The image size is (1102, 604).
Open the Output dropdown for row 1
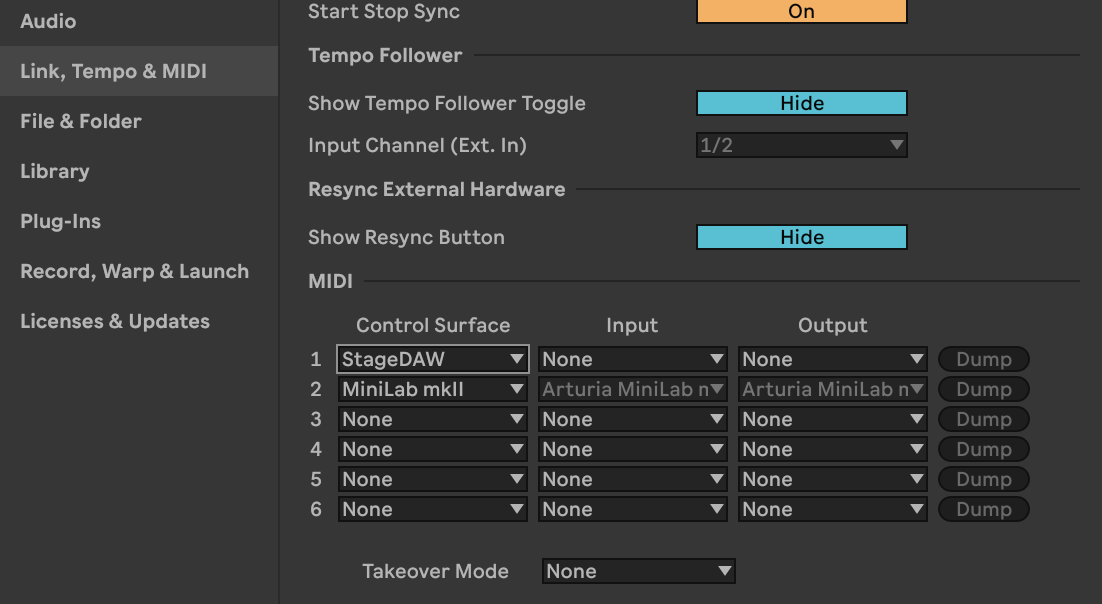click(833, 359)
